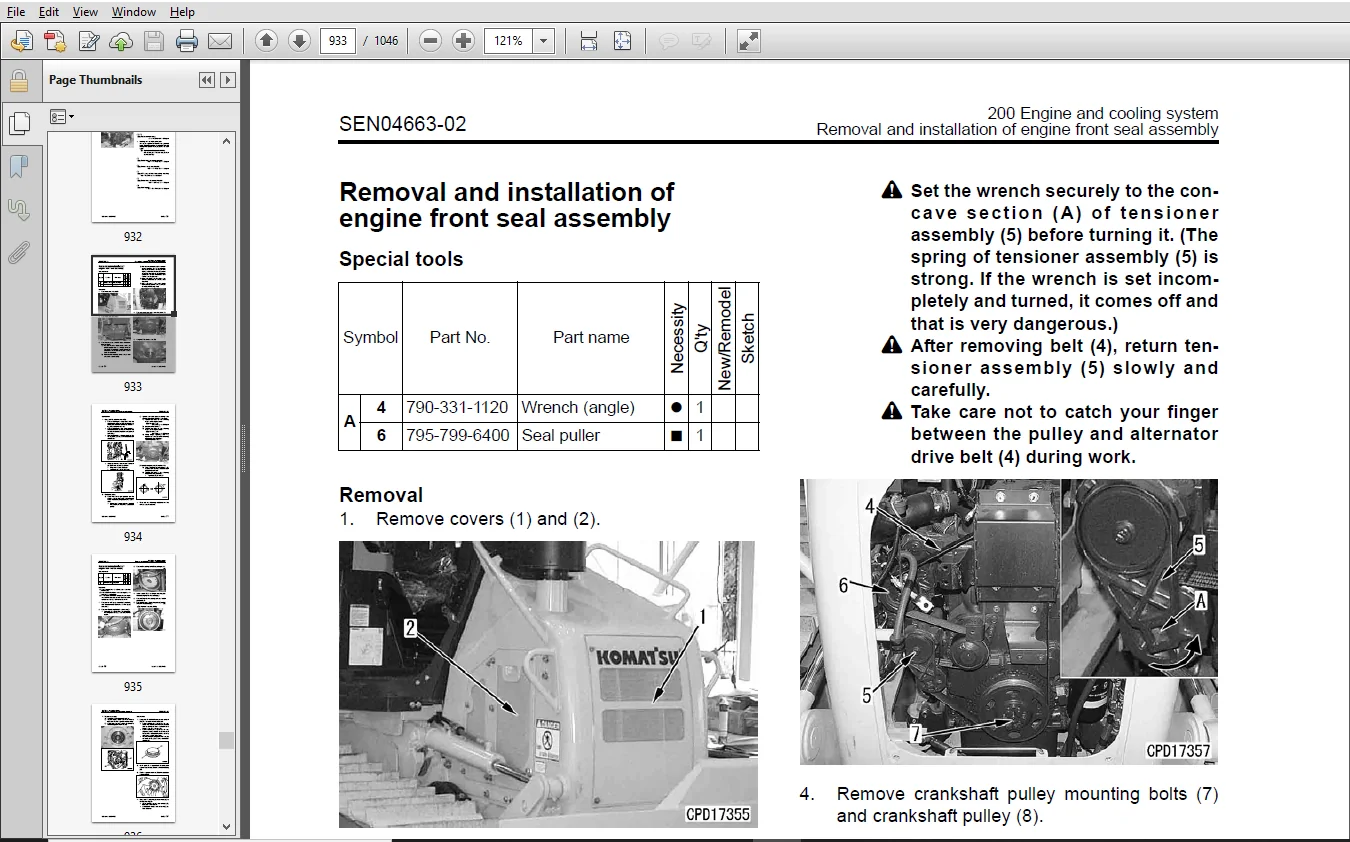Screen dimensions: 1350x842
Task: Click the security padlock icon
Action: point(19,81)
